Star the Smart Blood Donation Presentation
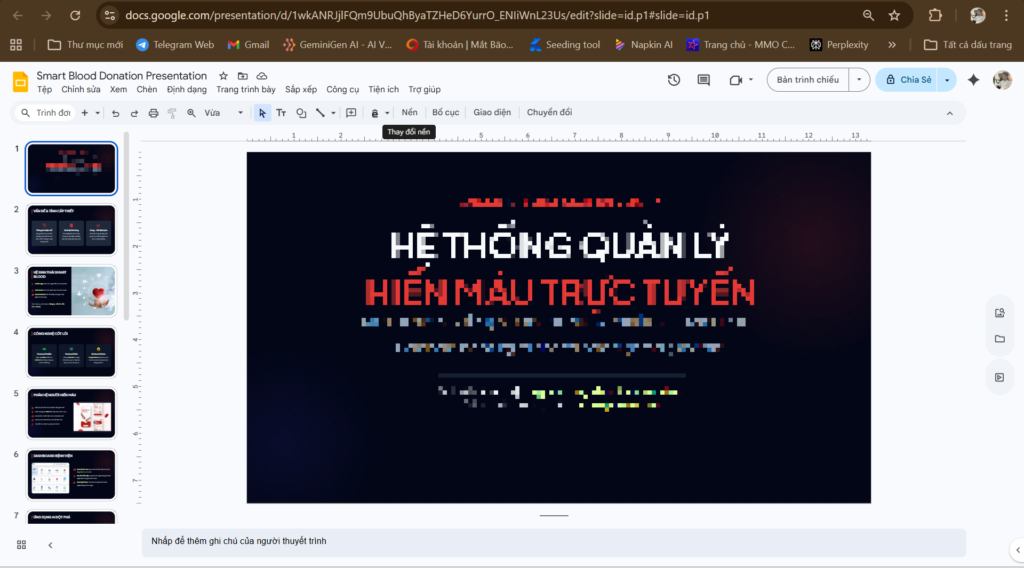Screen dimensions: 1024x568 [223, 76]
